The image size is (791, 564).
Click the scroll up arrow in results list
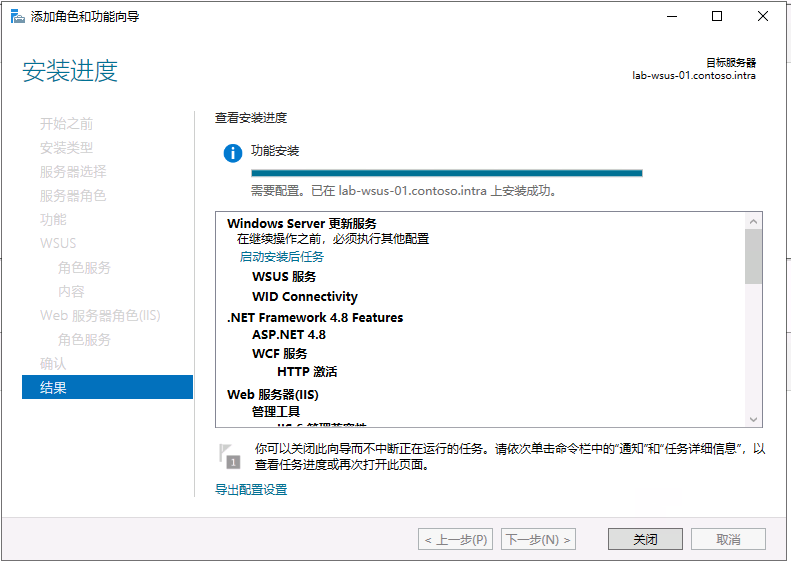click(x=753, y=221)
